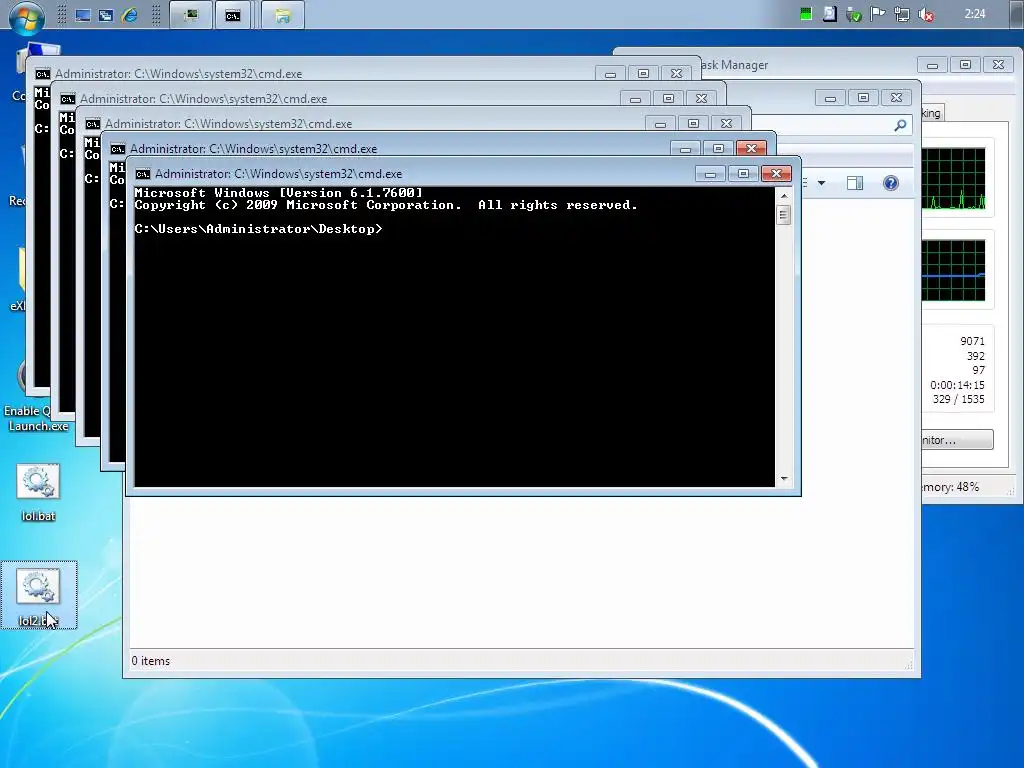
Task: Click the cmd window scrollbar thumb
Action: pos(784,214)
